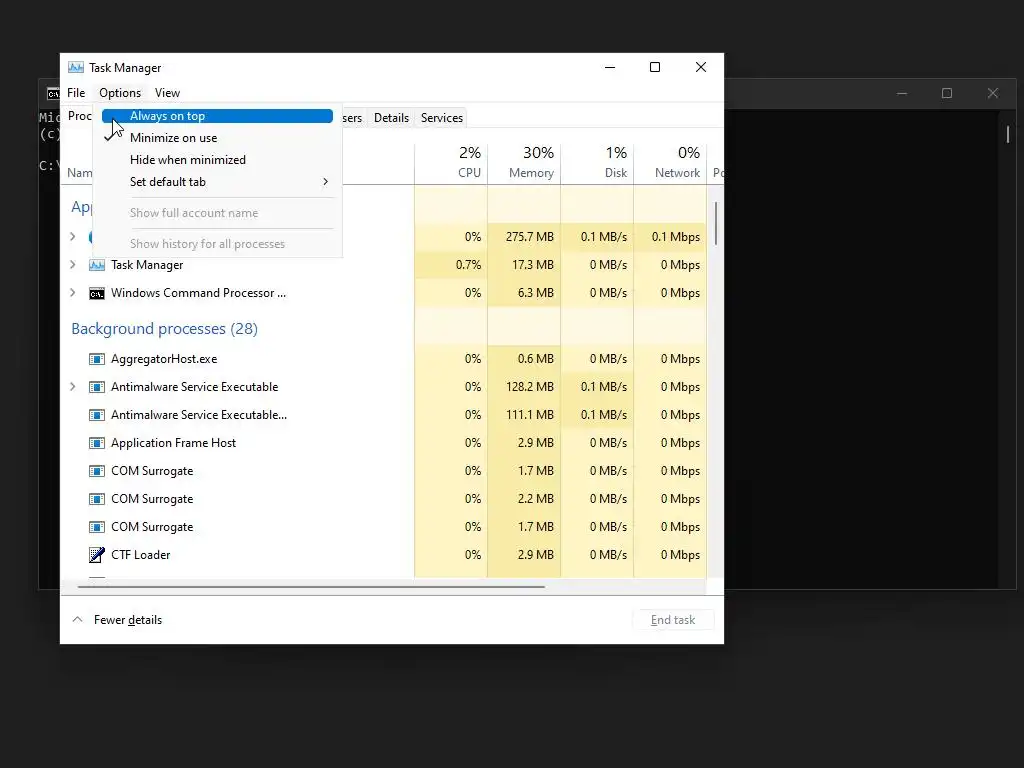
Task: Minimize the Command Prompt window behind
Action: (x=902, y=93)
